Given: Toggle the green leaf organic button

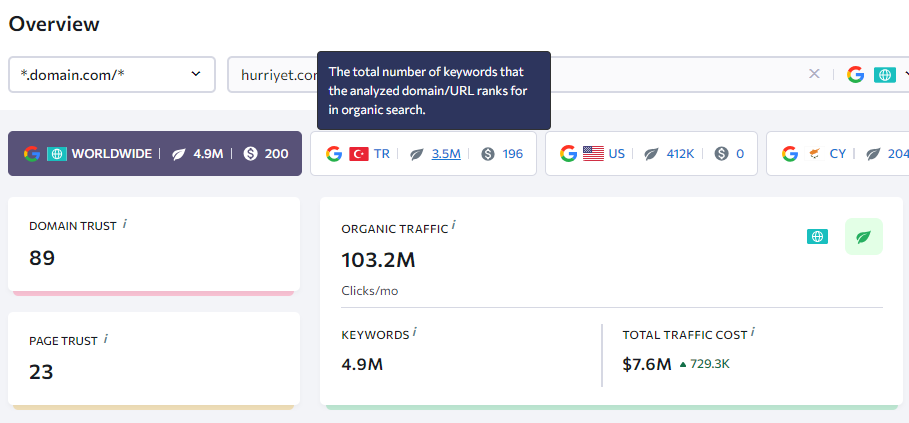Looking at the screenshot, I should [x=864, y=236].
